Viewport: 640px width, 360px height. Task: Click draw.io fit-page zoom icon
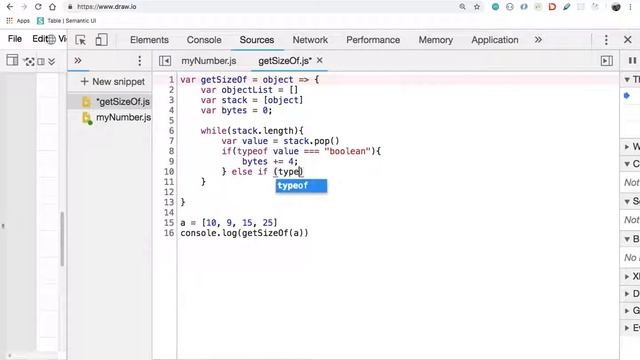(29, 62)
